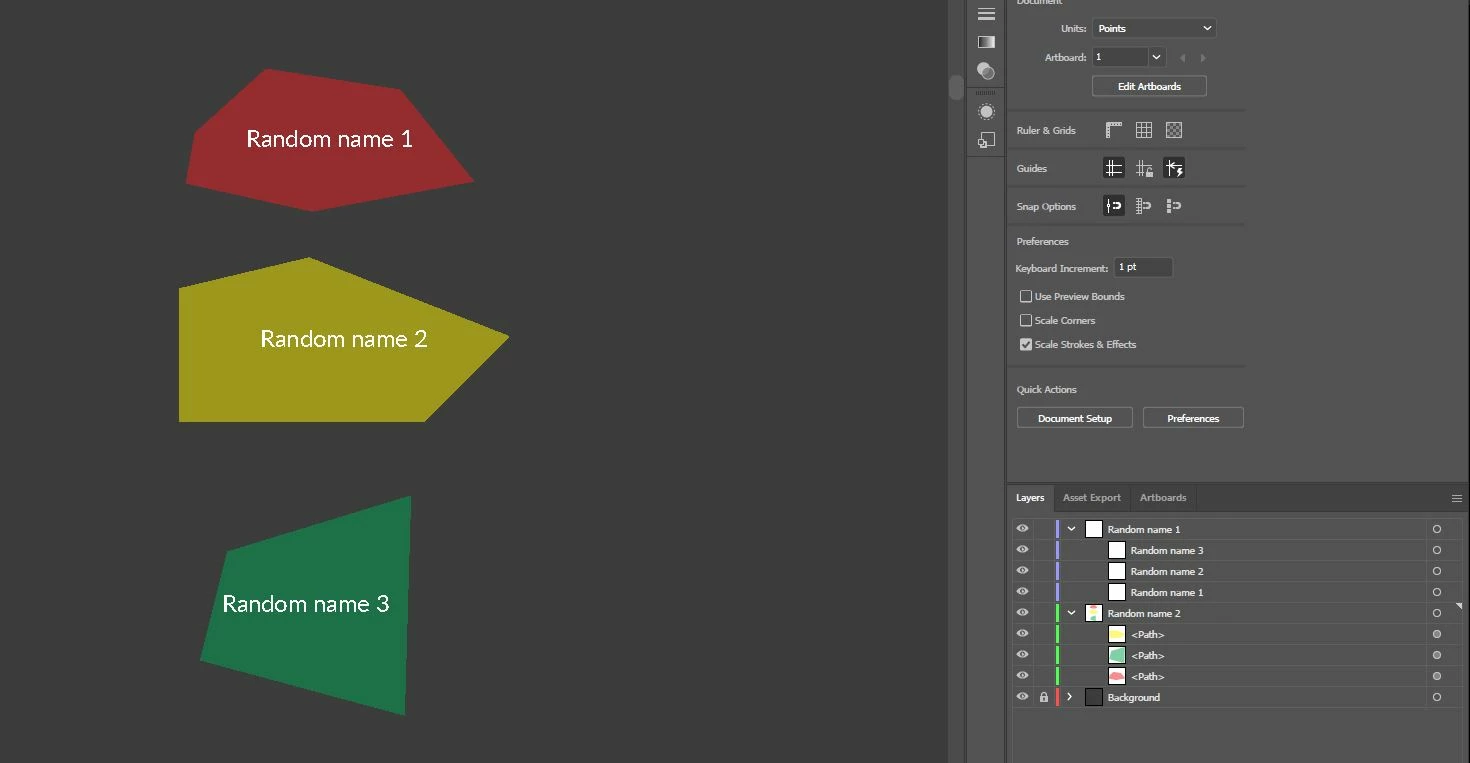The width and height of the screenshot is (1470, 763).
Task: Open the Stroke panel icon in the dock
Action: [986, 14]
